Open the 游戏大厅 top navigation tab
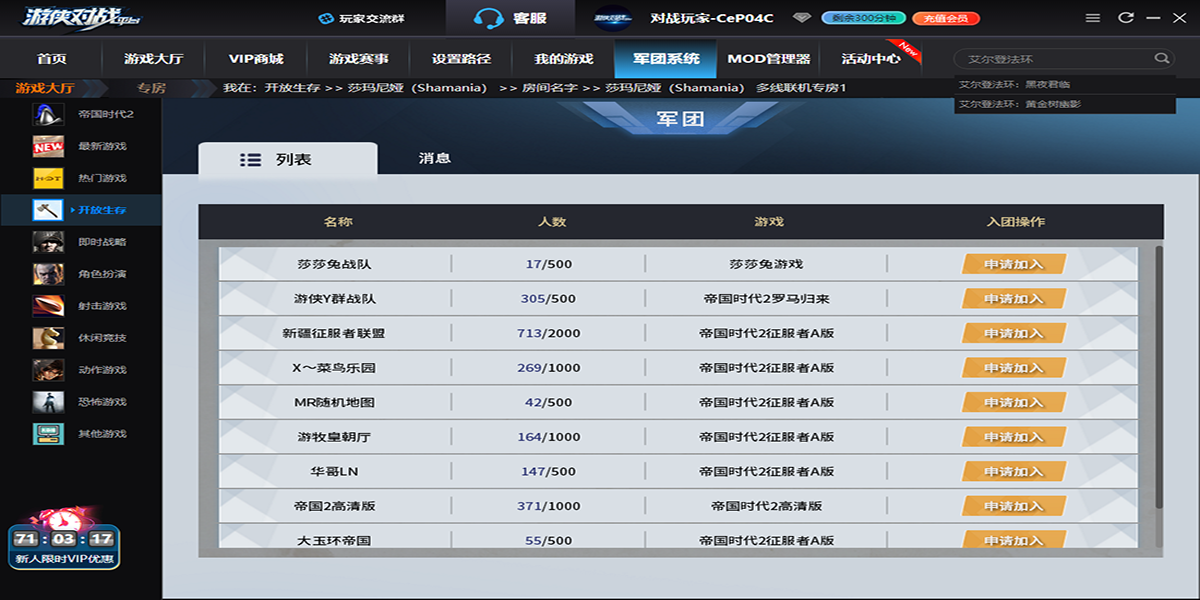The image size is (1200, 600). click(152, 59)
